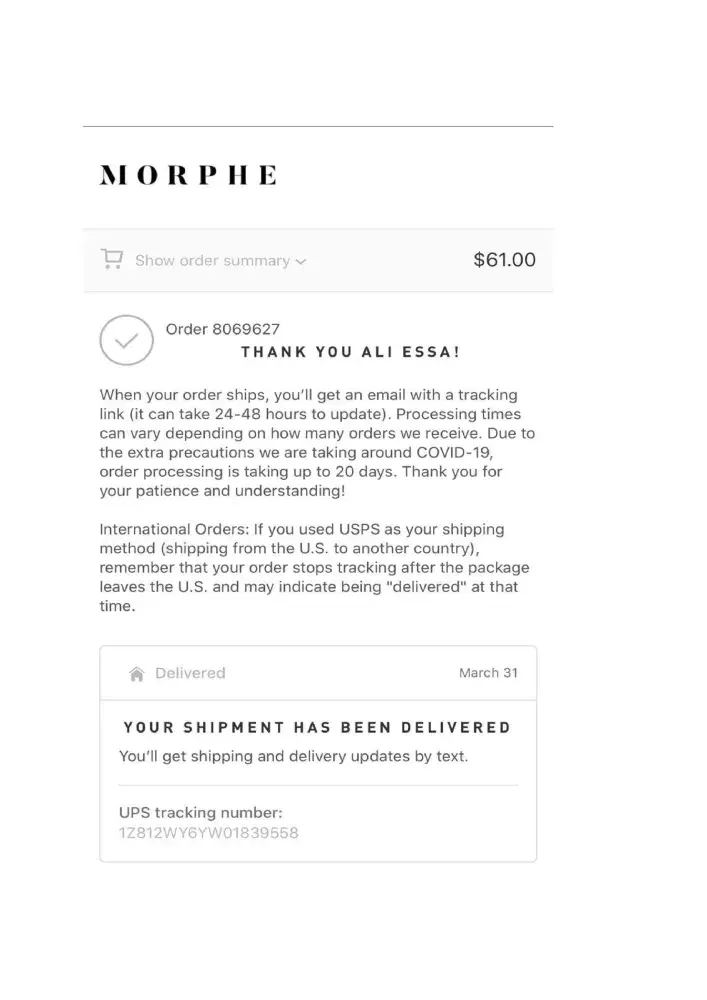Click the shipping and delivery updates line

pyautogui.click(x=293, y=756)
